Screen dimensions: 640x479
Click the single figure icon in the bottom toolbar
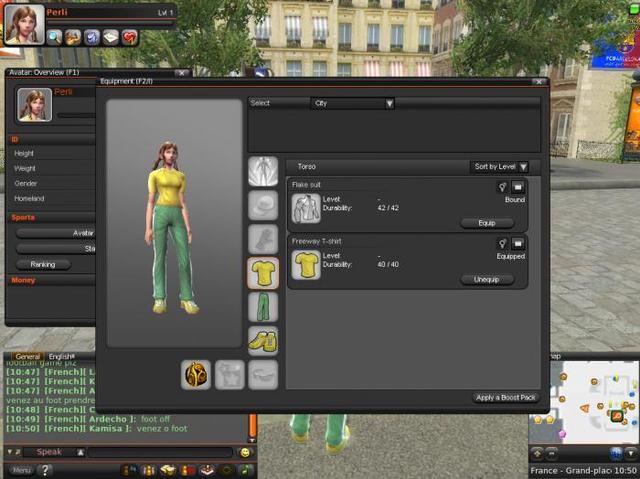tap(131, 470)
